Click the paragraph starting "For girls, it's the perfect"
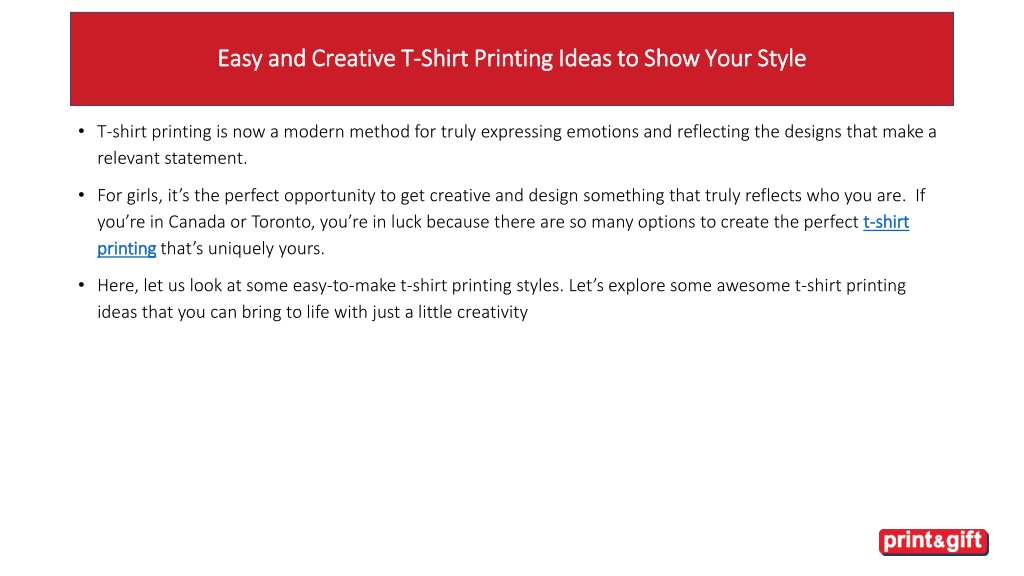This screenshot has width=1024, height=576. coord(511,222)
